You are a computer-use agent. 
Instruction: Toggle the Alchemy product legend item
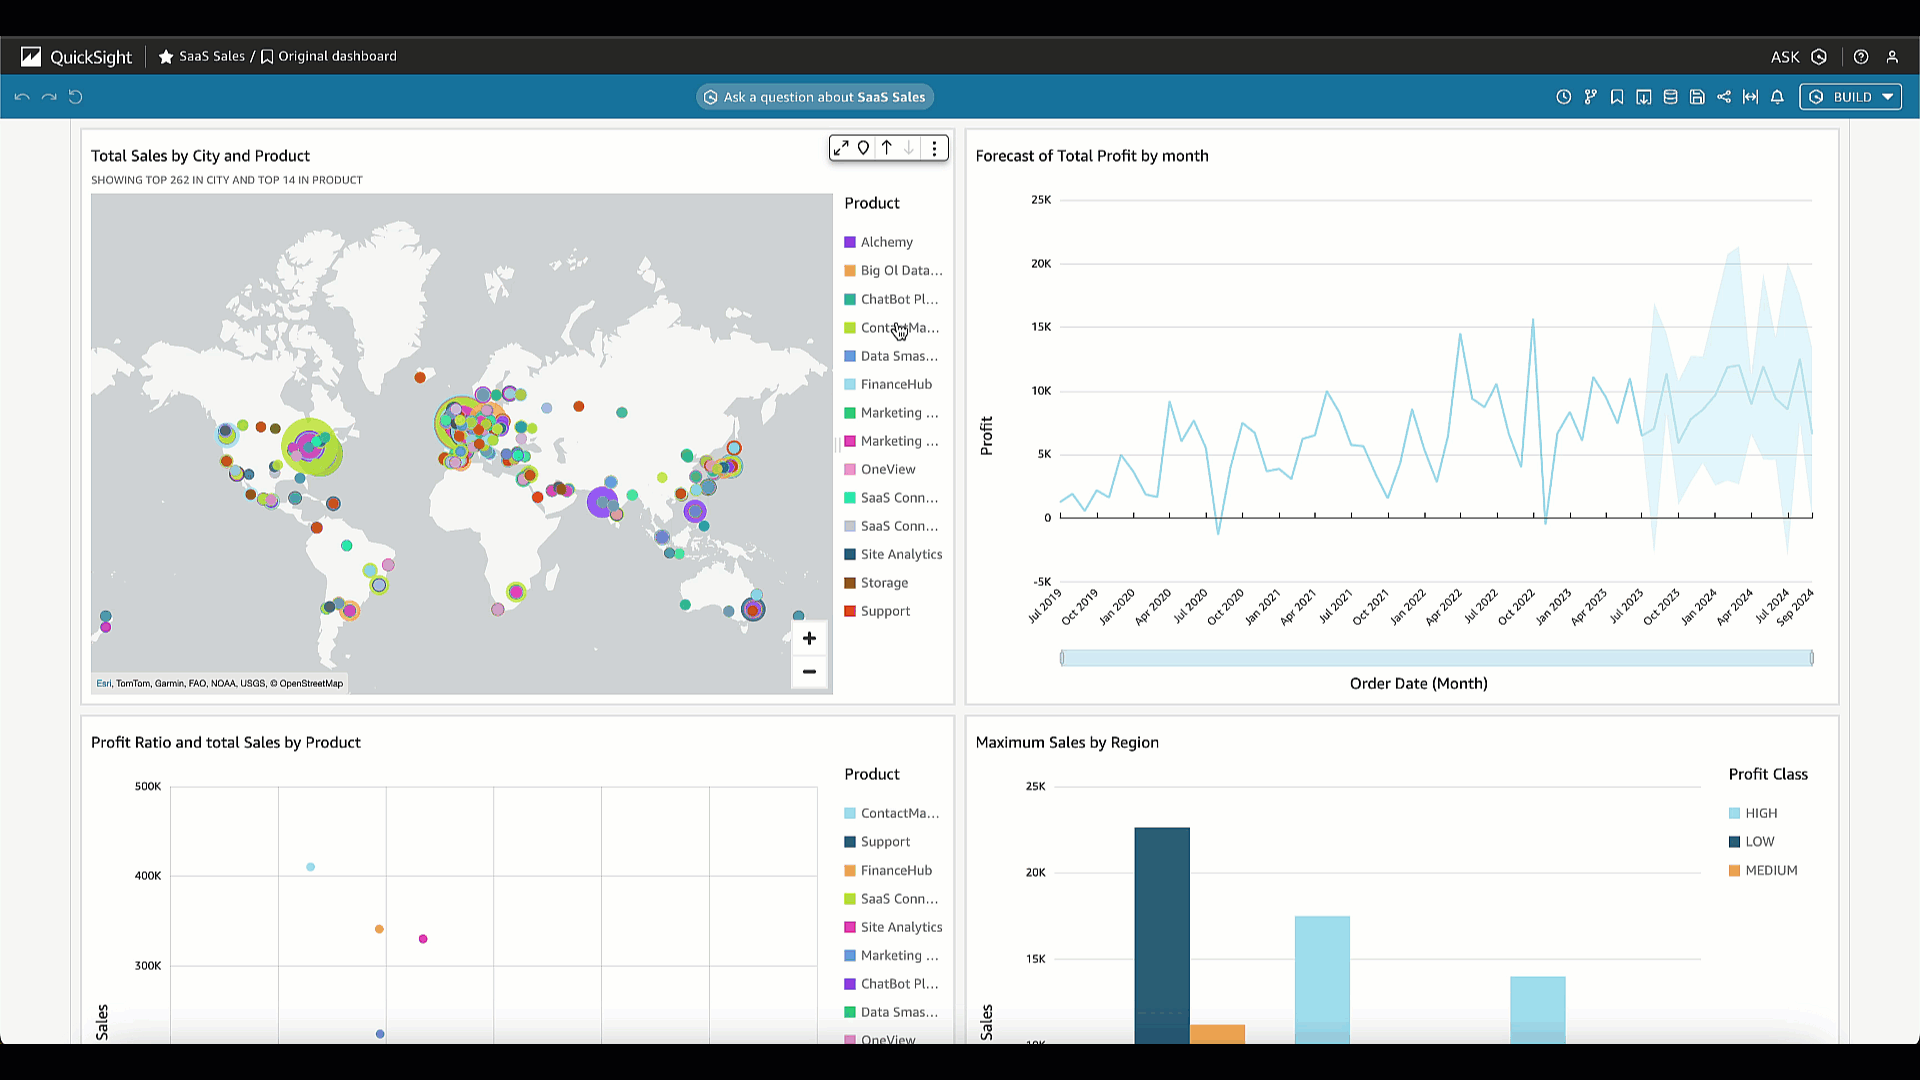[x=886, y=242]
